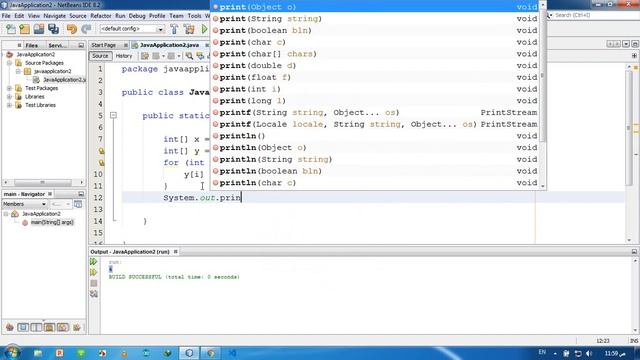640x360 pixels.
Task: Click the Stop icon in Output panel
Action: (94, 283)
